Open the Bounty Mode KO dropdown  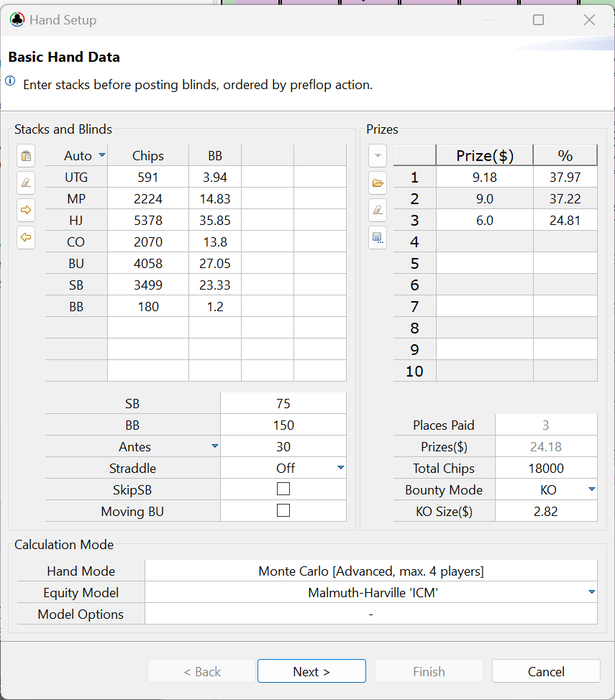[x=592, y=489]
